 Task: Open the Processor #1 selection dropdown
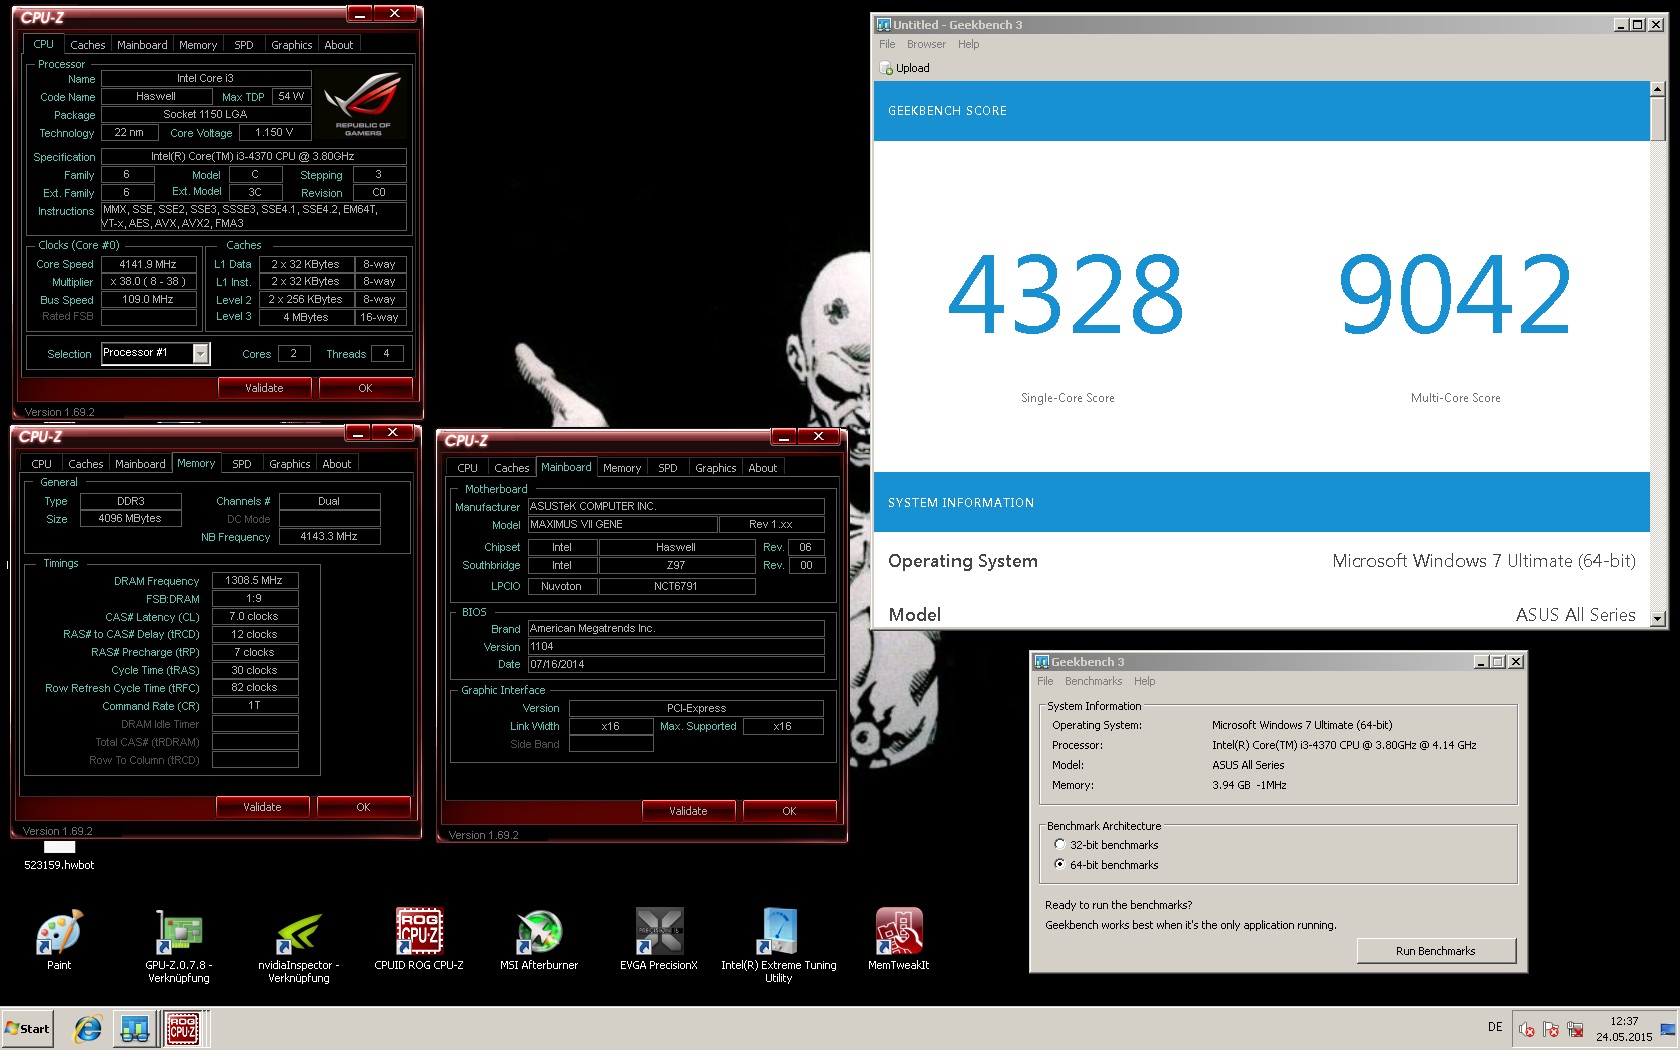(201, 353)
